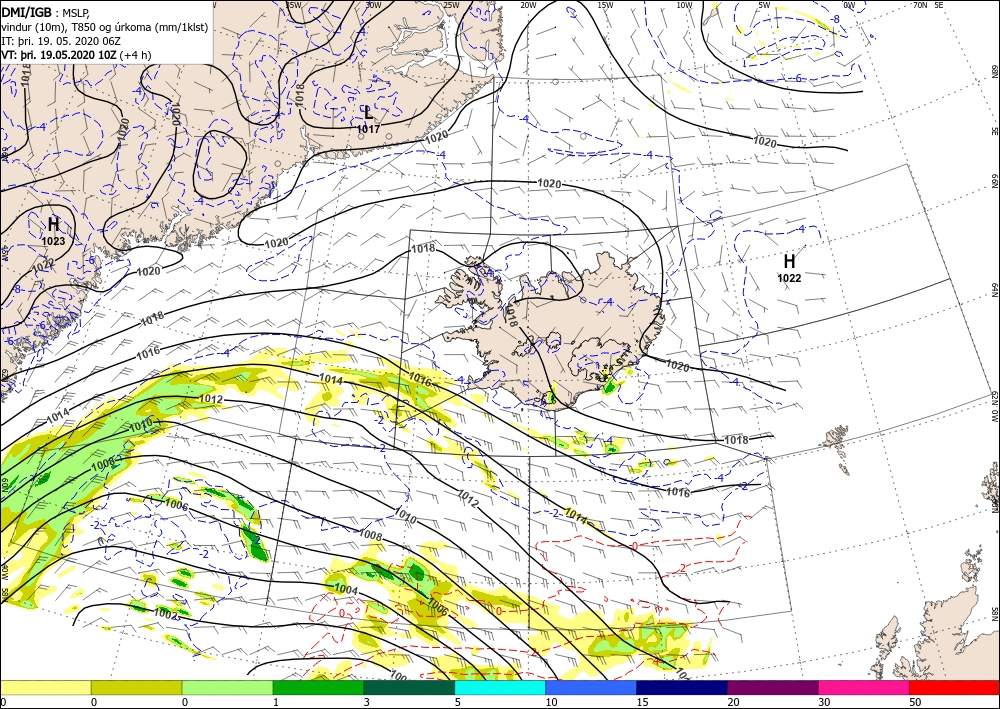Click the 'VT: þri. 19.05.2020 10Z (+4 h)' line

77,55
